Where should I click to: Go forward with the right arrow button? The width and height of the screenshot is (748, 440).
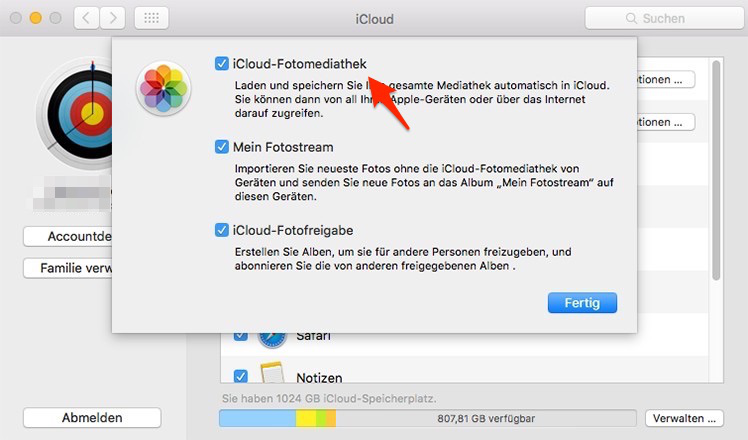point(113,18)
